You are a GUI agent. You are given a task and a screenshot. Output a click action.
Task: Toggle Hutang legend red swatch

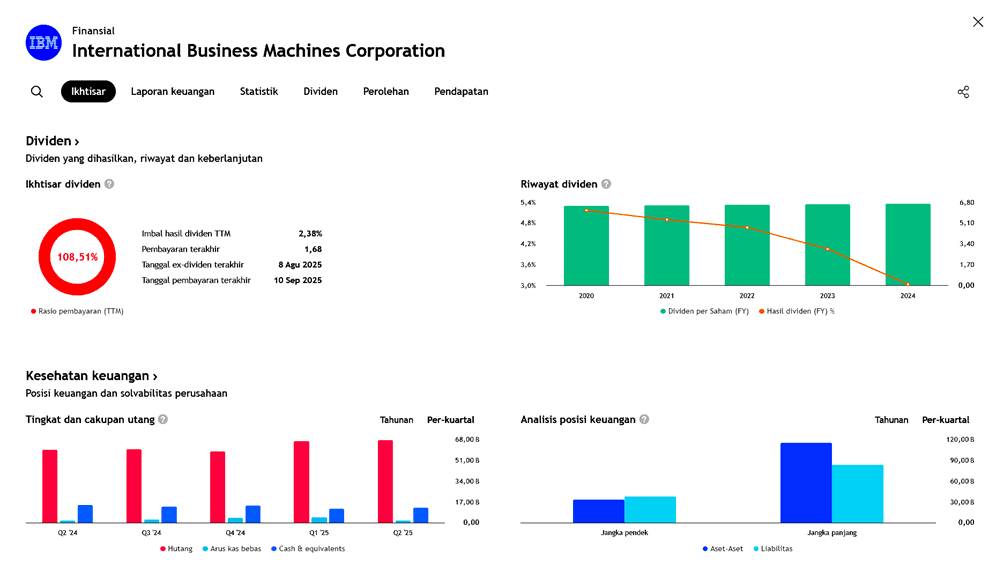[163, 549]
